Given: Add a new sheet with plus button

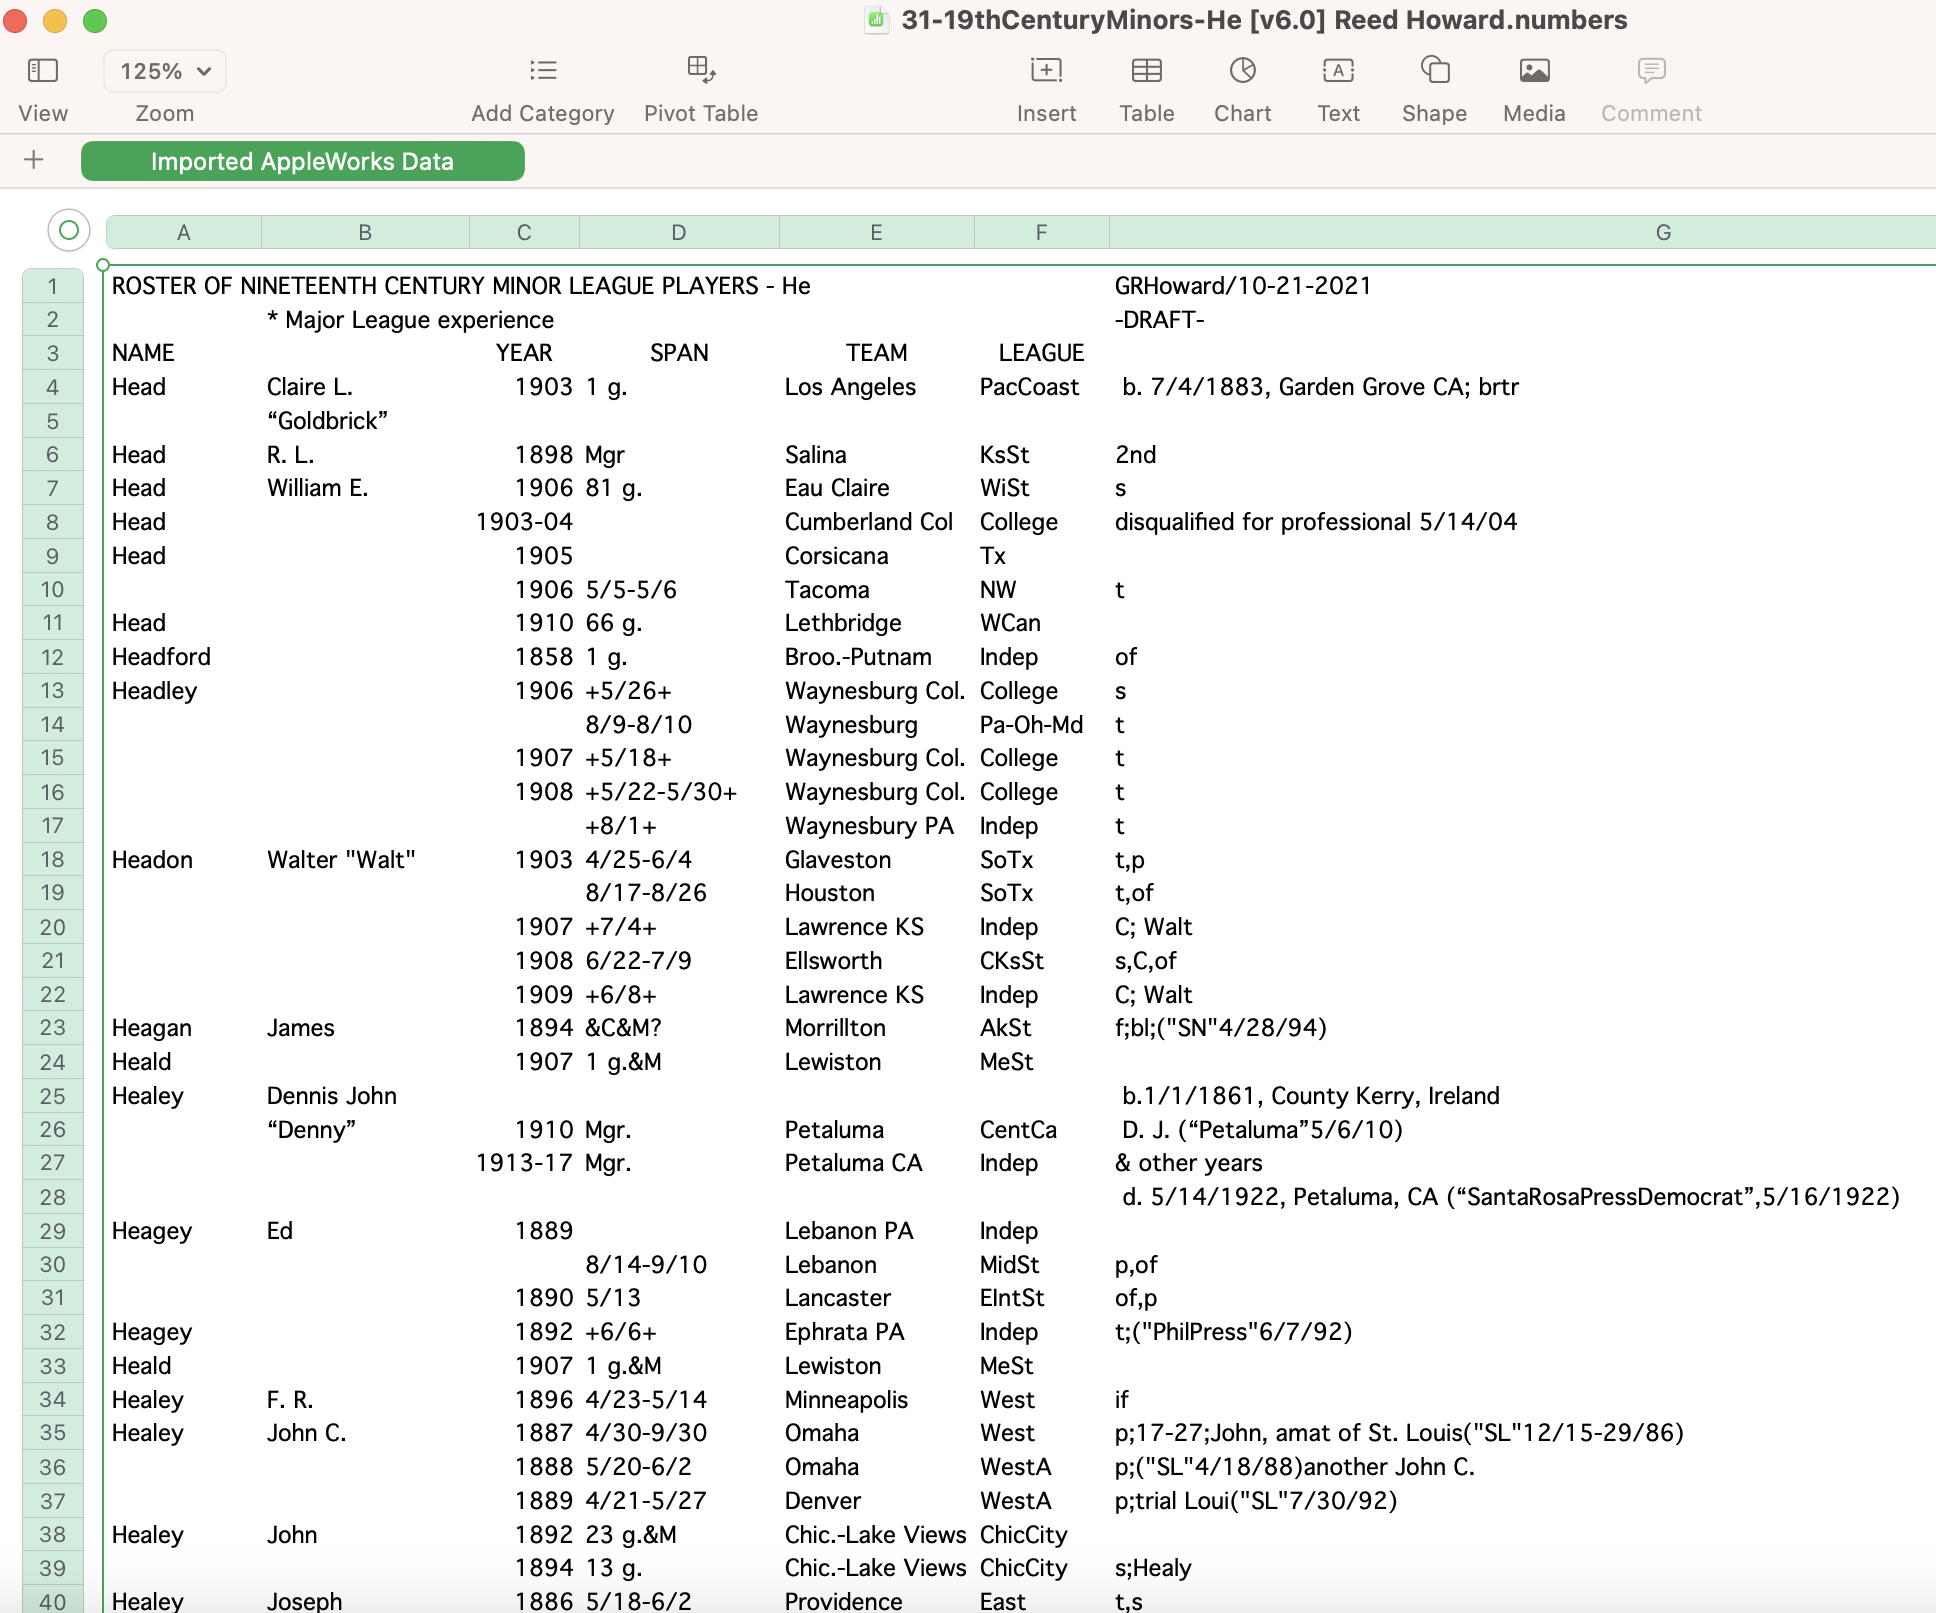Looking at the screenshot, I should pyautogui.click(x=34, y=160).
